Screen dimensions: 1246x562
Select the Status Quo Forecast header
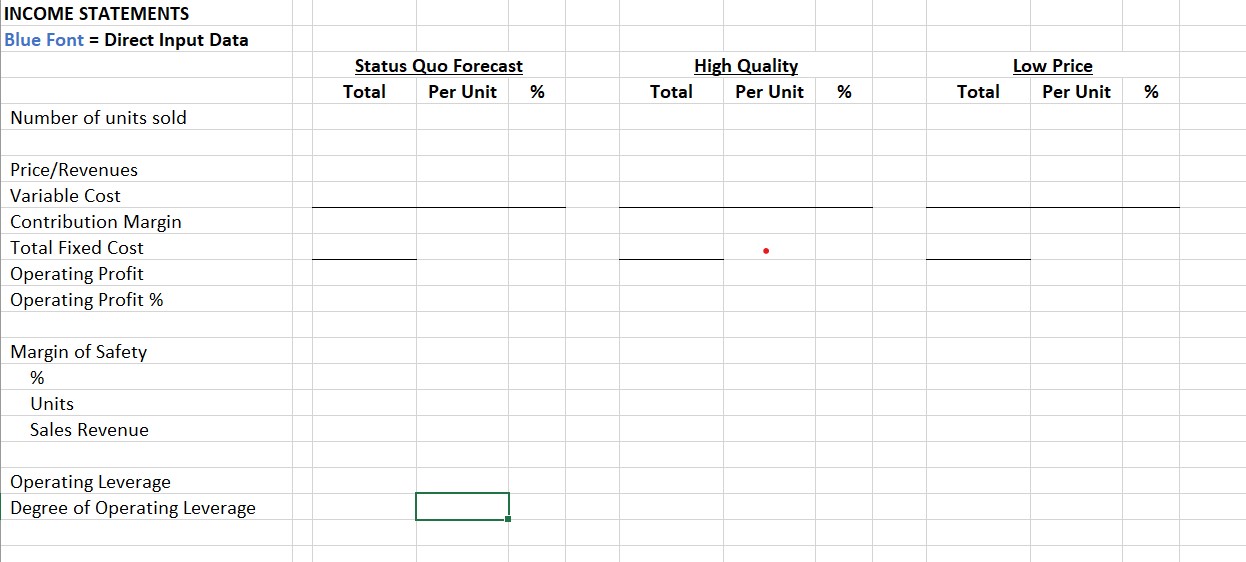tap(439, 66)
